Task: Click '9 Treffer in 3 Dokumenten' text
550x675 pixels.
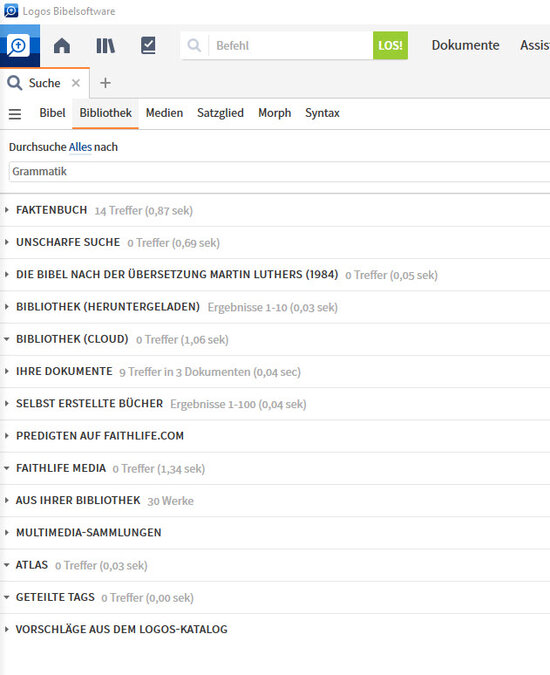Action: [x=185, y=372]
